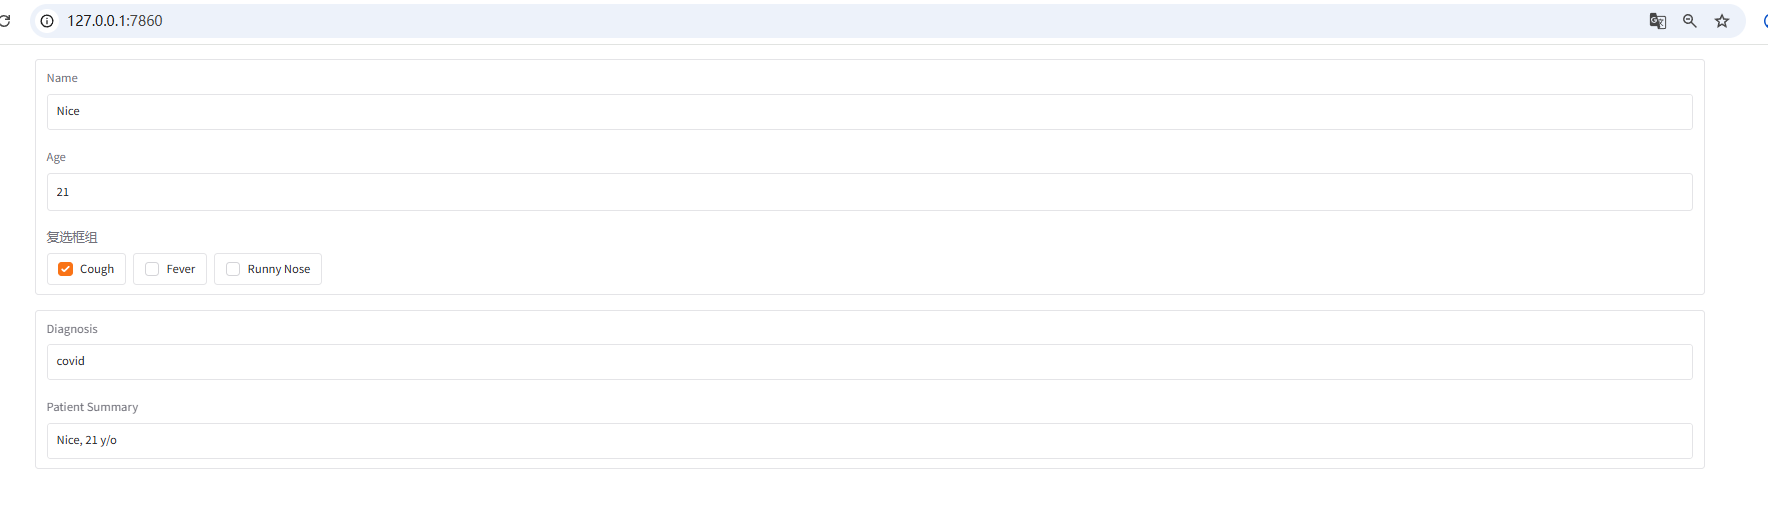Open the zoom magnifier icon in address bar
This screenshot has width=1768, height=523.
[1690, 21]
